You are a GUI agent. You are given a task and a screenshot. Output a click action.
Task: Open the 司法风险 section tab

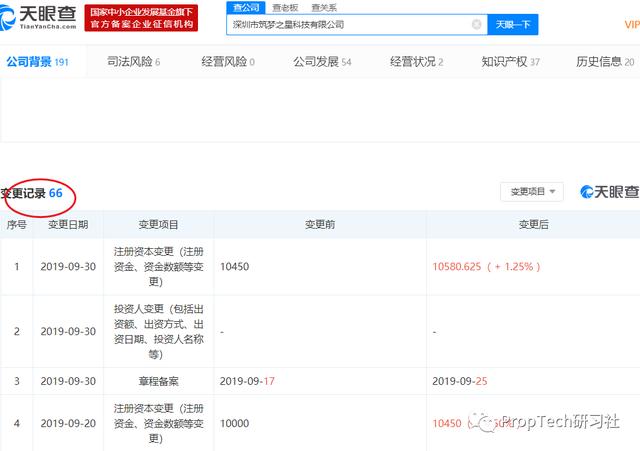[133, 62]
